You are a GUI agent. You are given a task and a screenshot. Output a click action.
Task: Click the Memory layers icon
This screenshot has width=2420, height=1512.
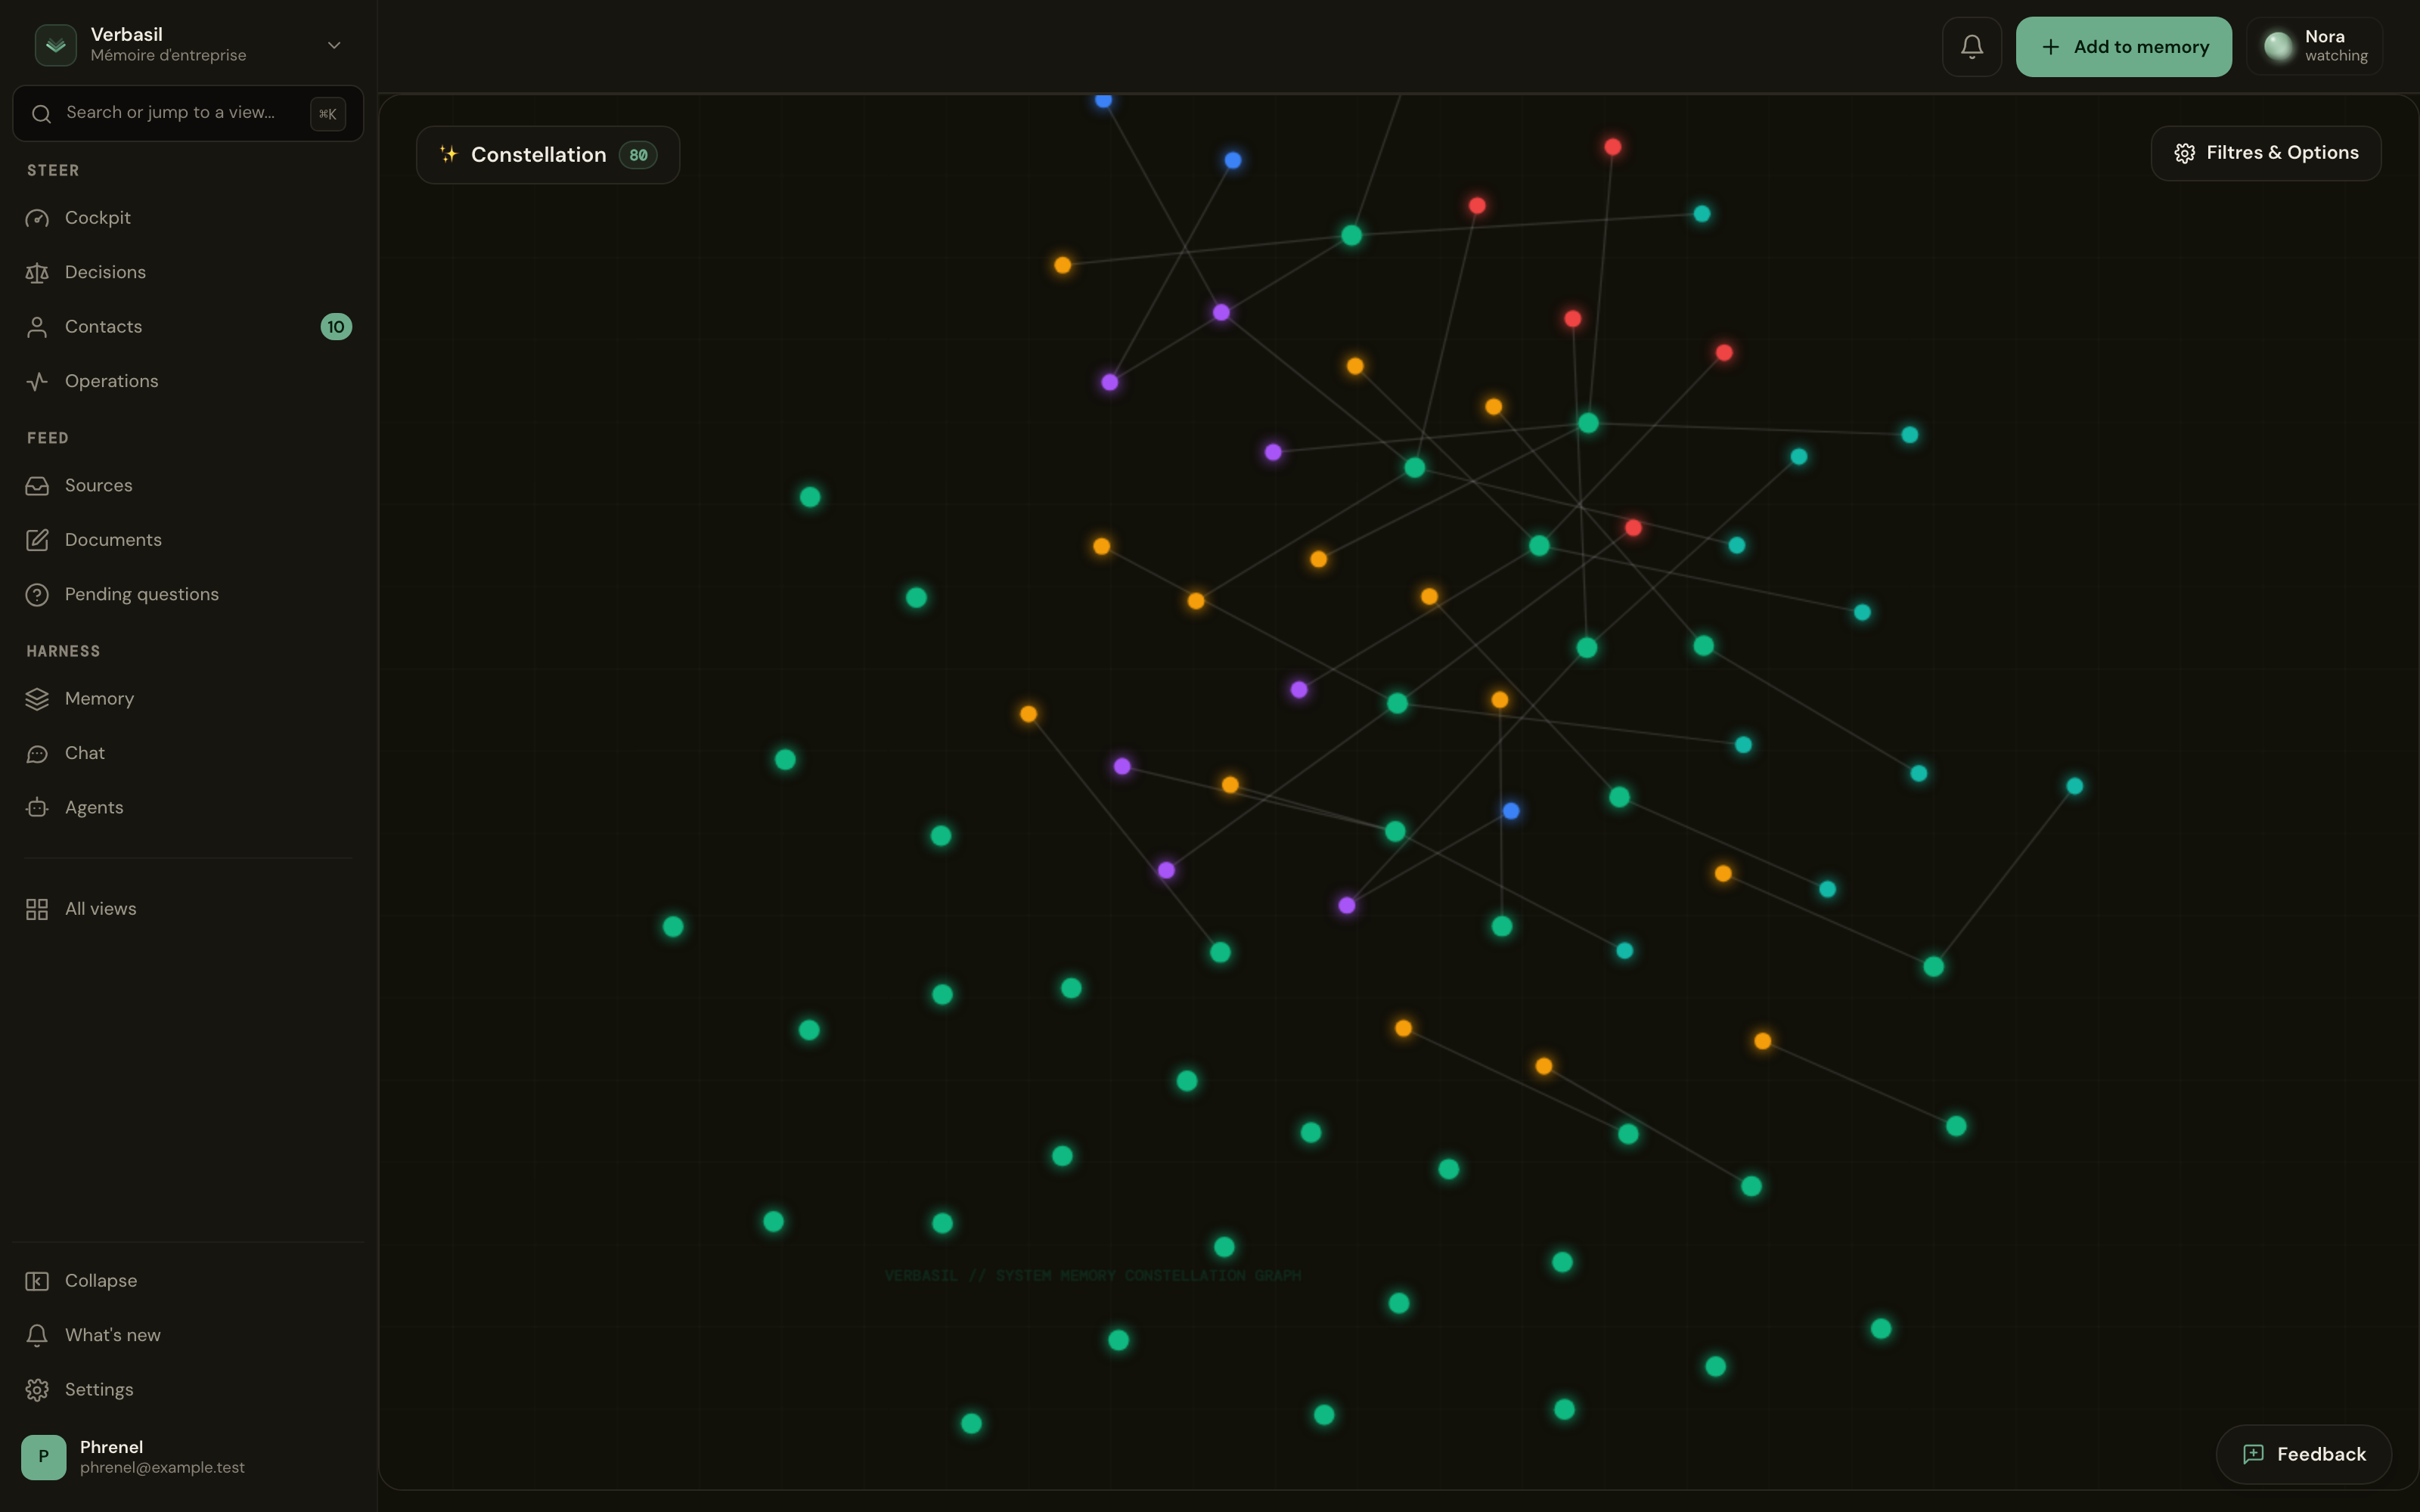[x=37, y=699]
